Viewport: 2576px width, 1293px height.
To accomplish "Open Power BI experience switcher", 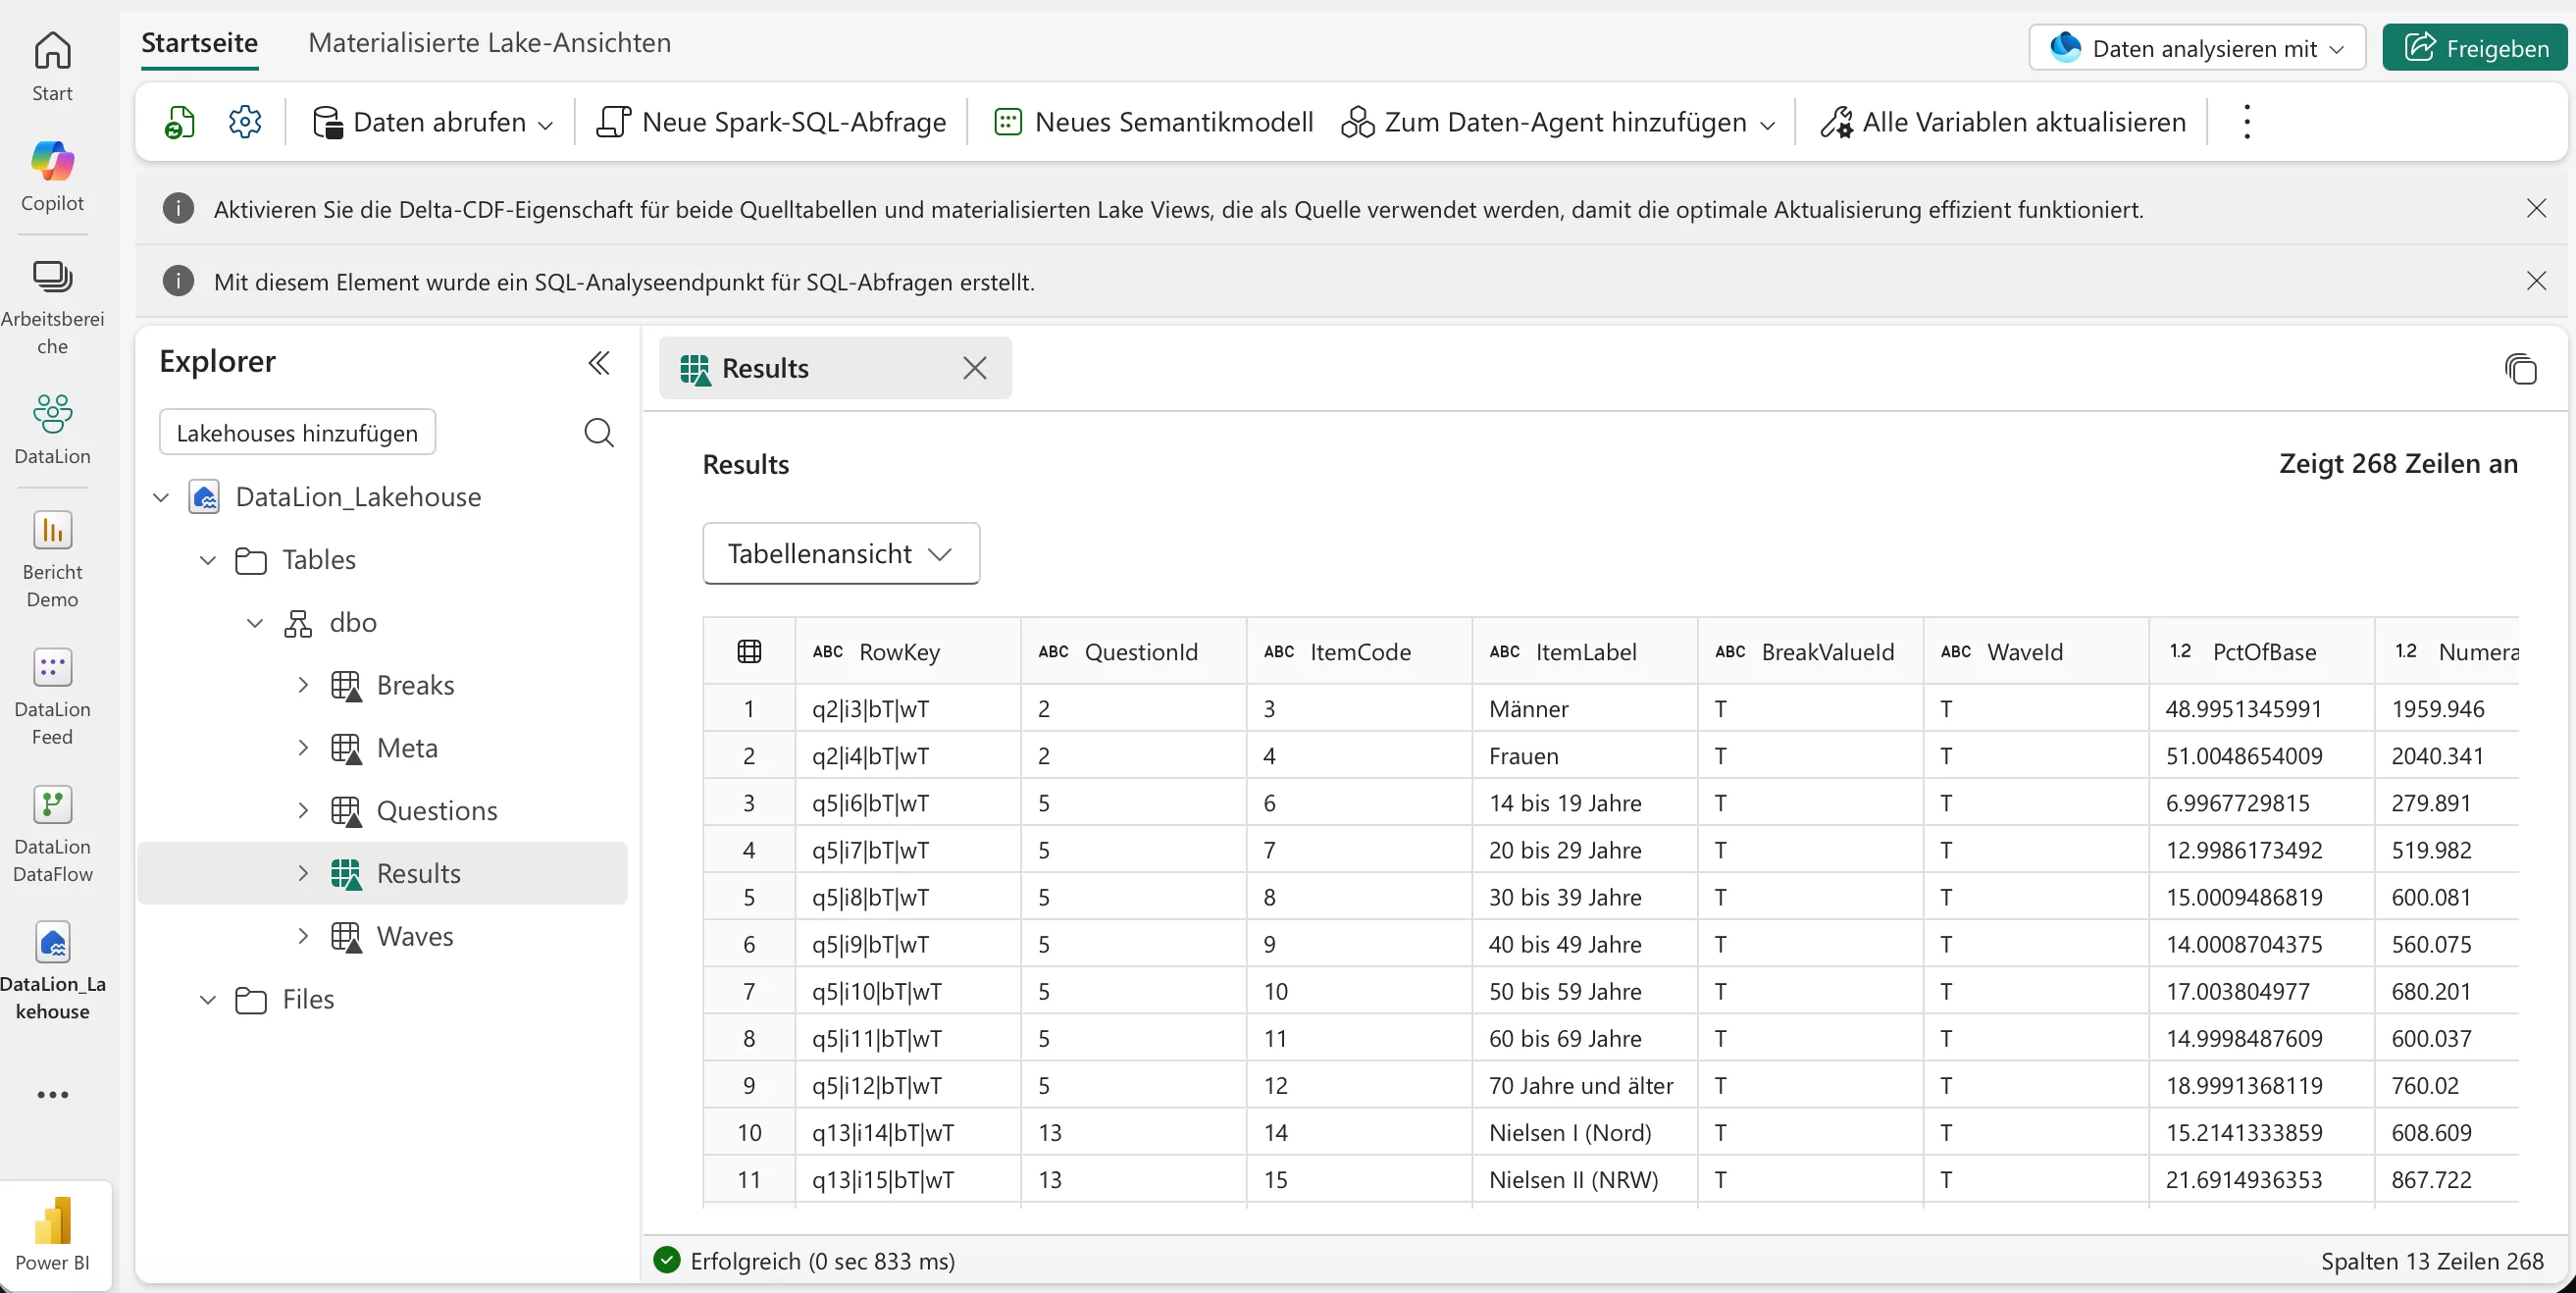I will (52, 1235).
